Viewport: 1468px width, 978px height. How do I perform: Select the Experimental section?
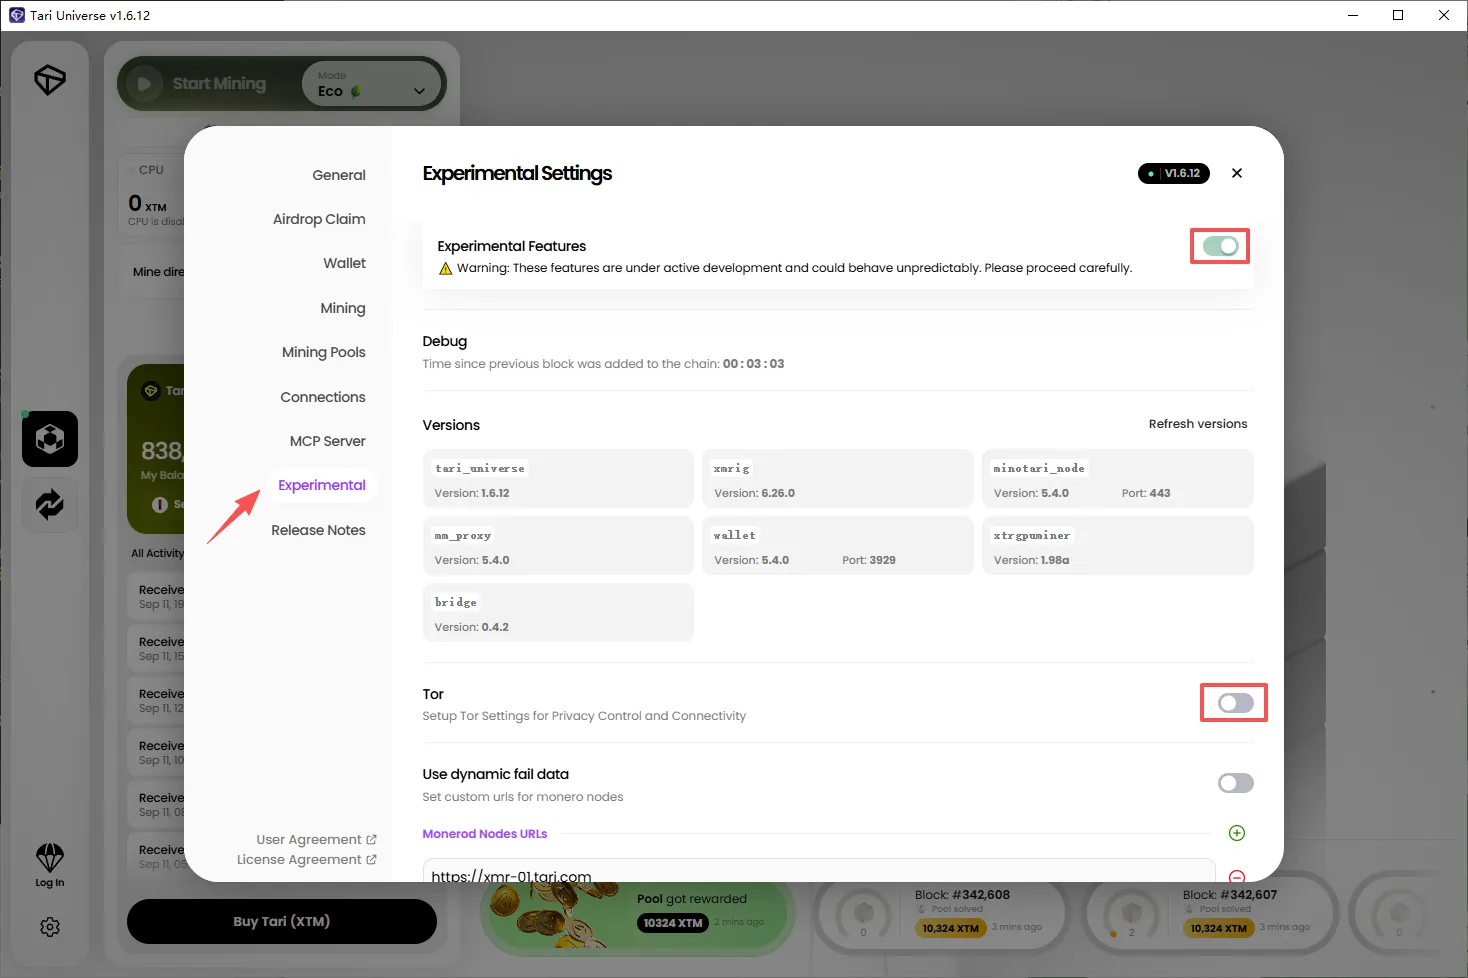pyautogui.click(x=322, y=485)
